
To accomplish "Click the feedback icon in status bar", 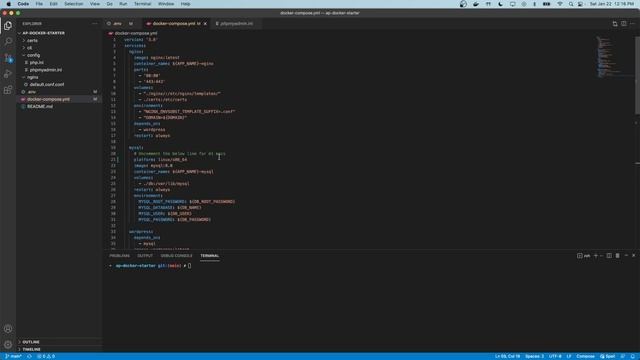I will [623, 356].
